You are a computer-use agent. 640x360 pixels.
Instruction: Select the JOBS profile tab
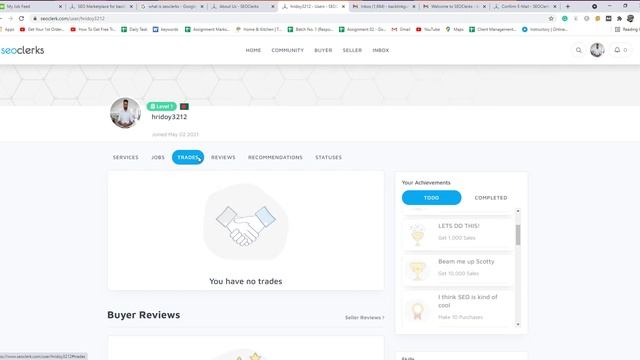click(158, 157)
